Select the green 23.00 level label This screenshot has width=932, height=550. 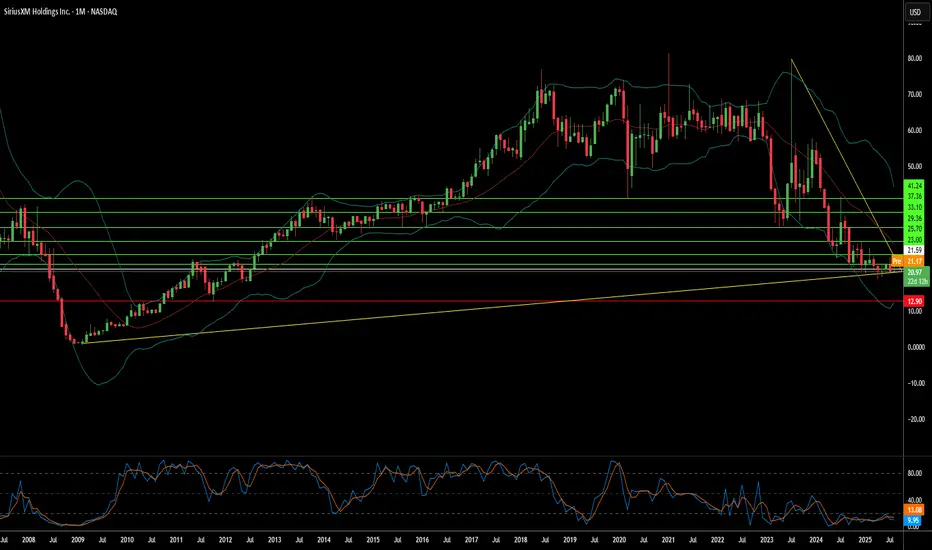pyautogui.click(x=913, y=240)
